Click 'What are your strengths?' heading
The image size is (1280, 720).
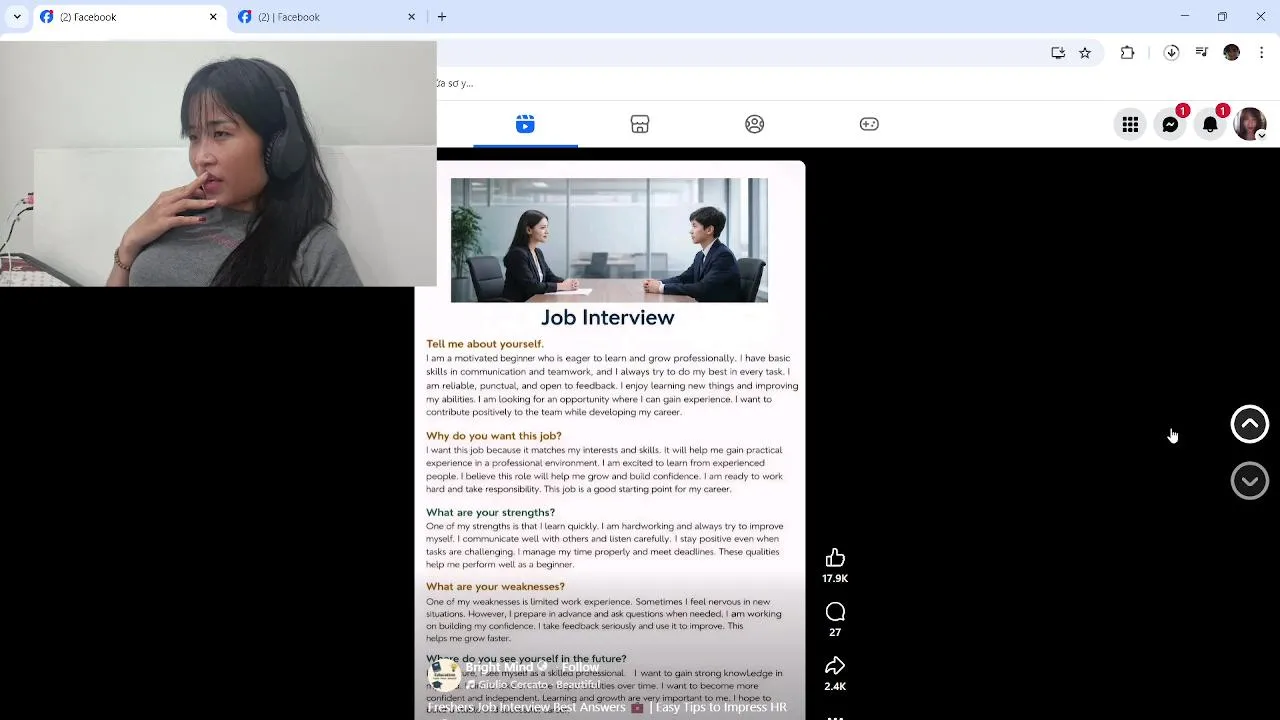[490, 513]
